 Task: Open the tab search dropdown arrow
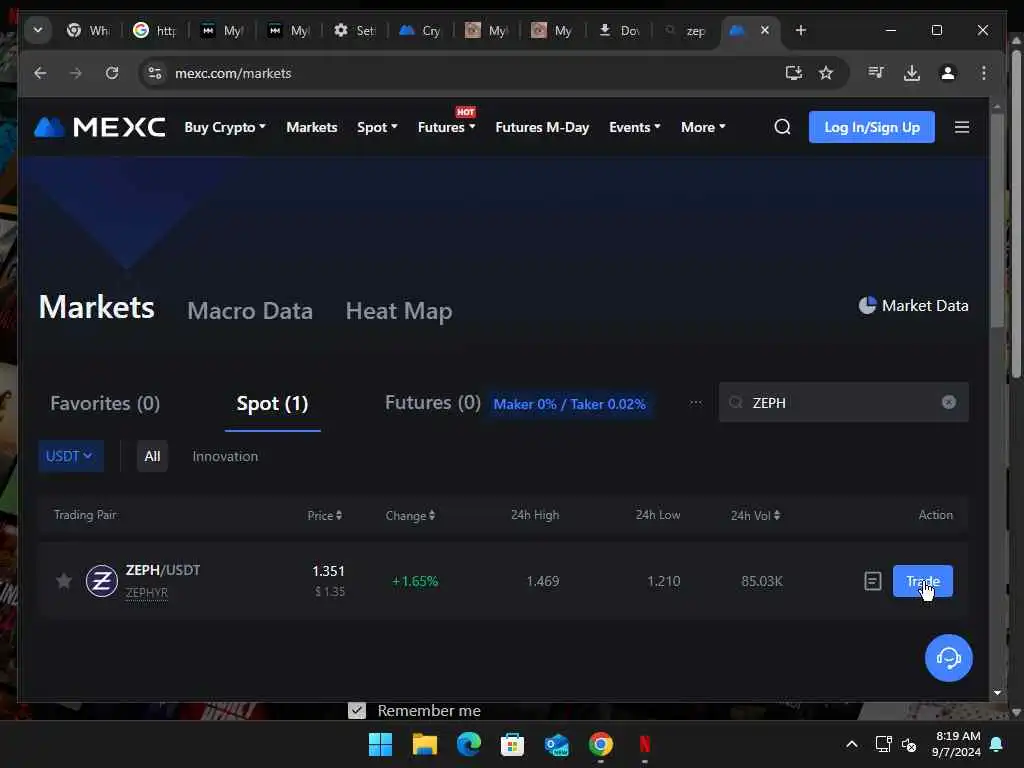(38, 30)
